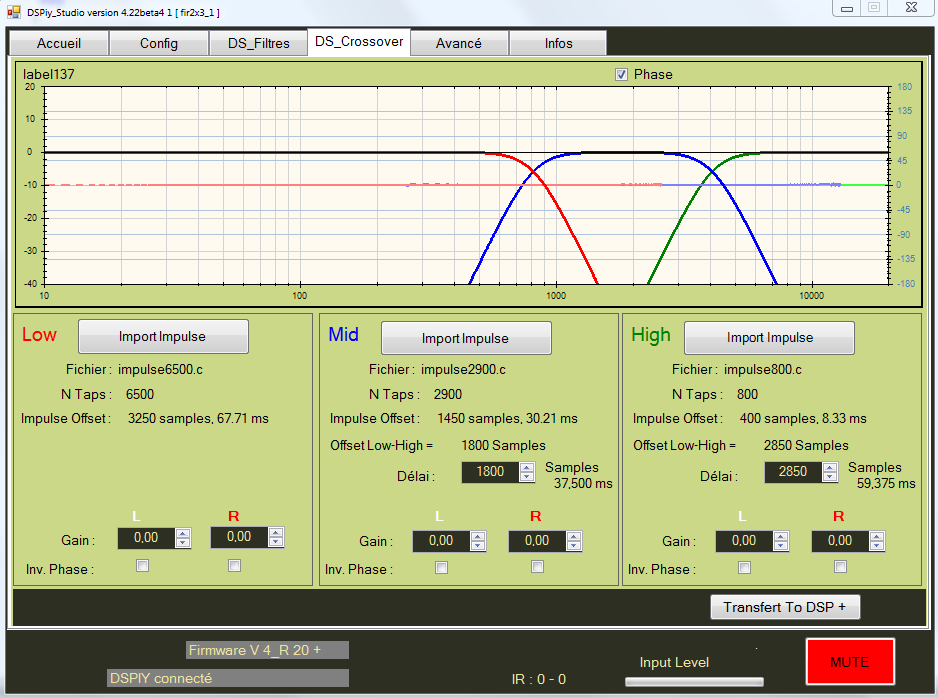Click the Mid Délai value field
938x698 pixels.
pyautogui.click(x=490, y=472)
